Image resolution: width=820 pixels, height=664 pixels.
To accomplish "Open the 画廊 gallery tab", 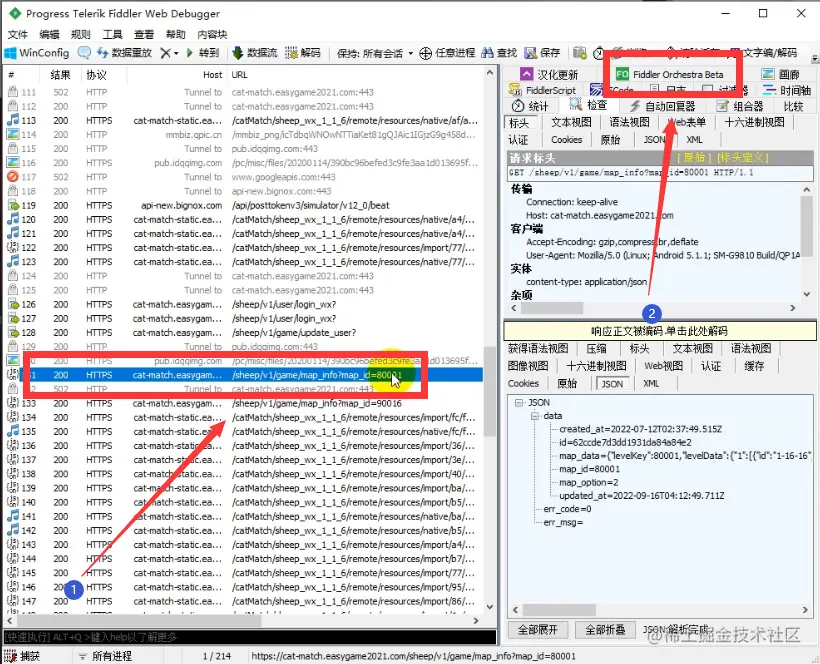I will (x=781, y=75).
